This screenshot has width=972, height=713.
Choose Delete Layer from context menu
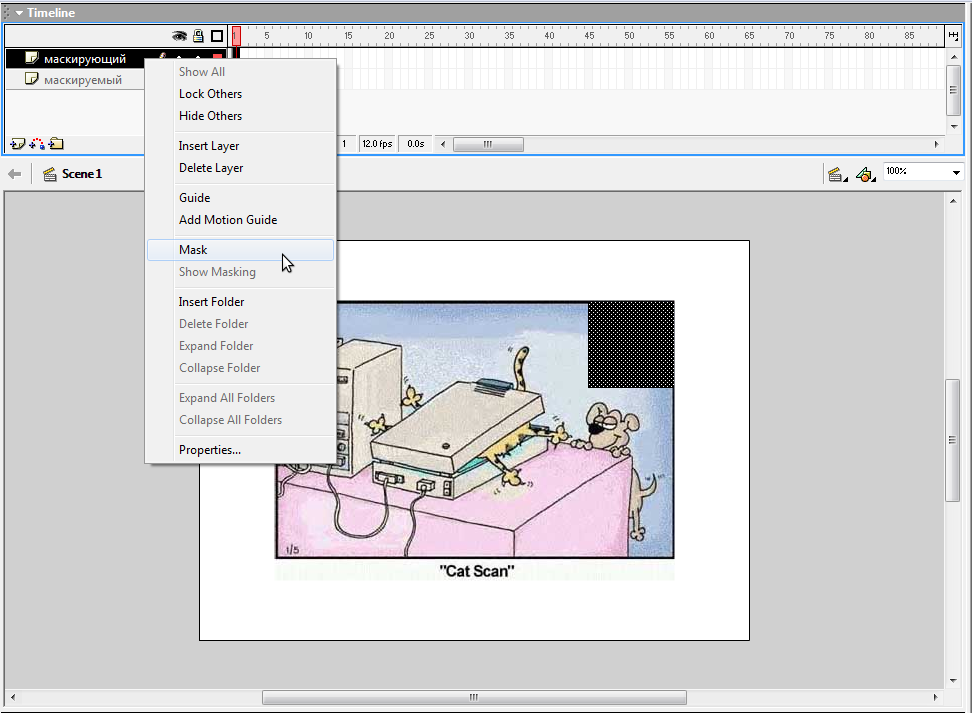pyautogui.click(x=211, y=168)
